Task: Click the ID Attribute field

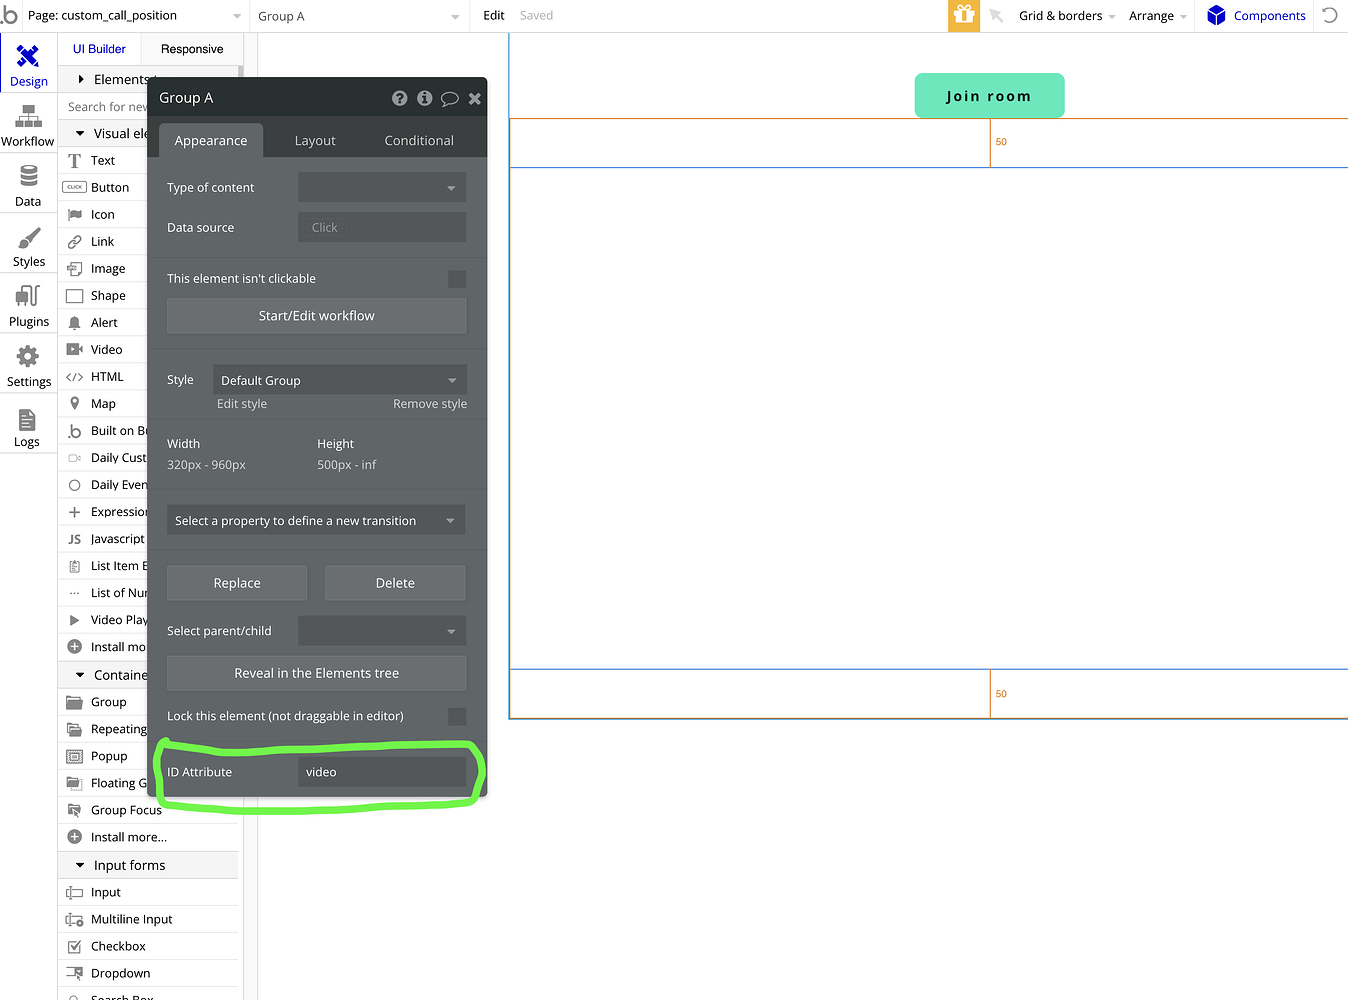Action: click(x=382, y=772)
